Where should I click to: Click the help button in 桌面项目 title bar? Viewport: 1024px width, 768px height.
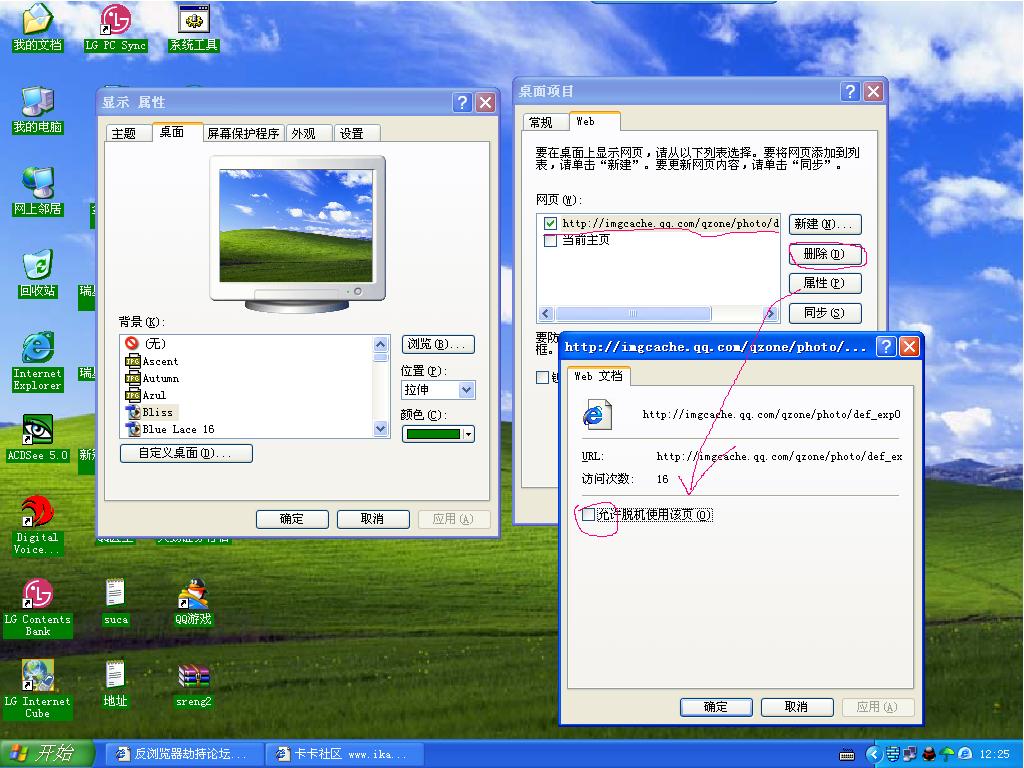tap(850, 91)
